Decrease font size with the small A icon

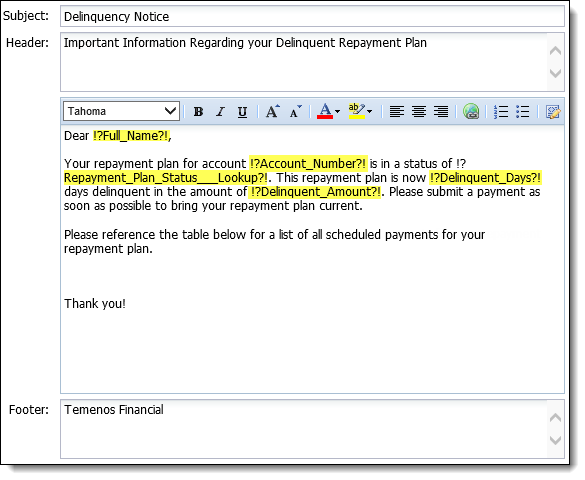[x=295, y=112]
